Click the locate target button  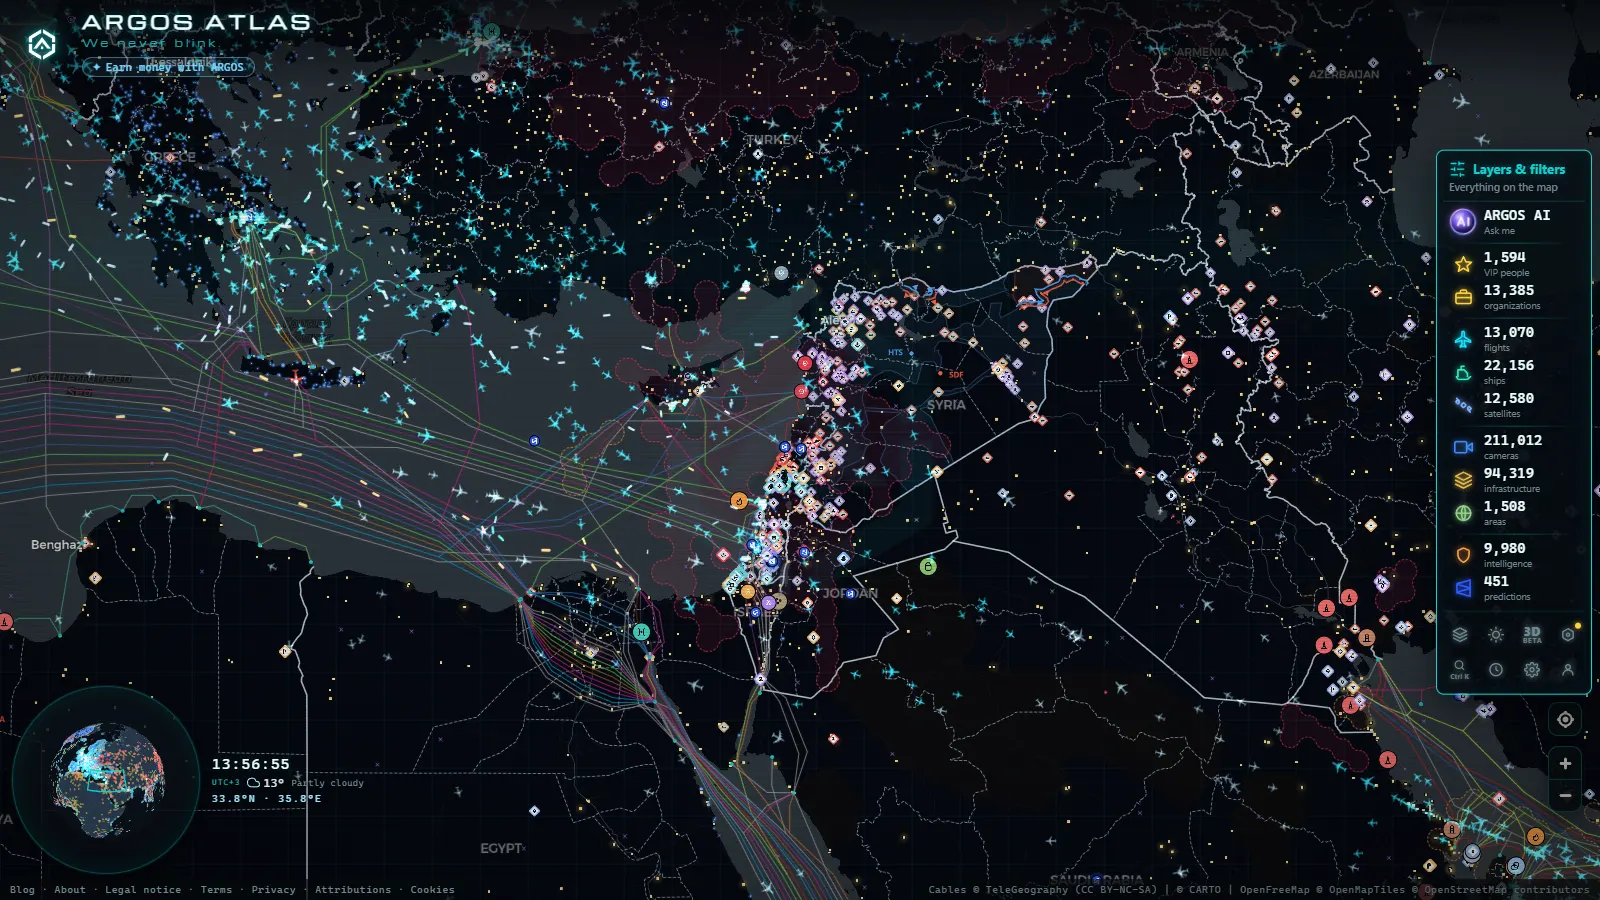1565,719
